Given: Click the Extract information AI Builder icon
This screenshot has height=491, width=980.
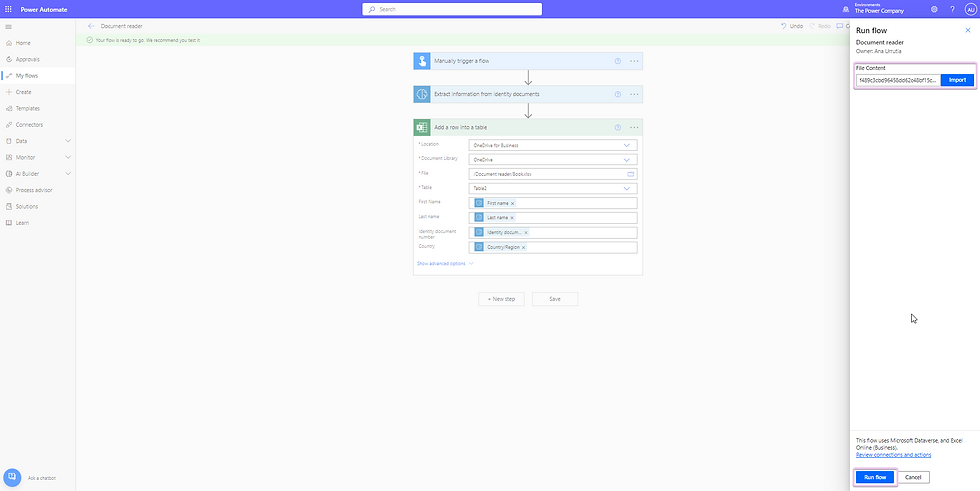Looking at the screenshot, I should point(422,94).
